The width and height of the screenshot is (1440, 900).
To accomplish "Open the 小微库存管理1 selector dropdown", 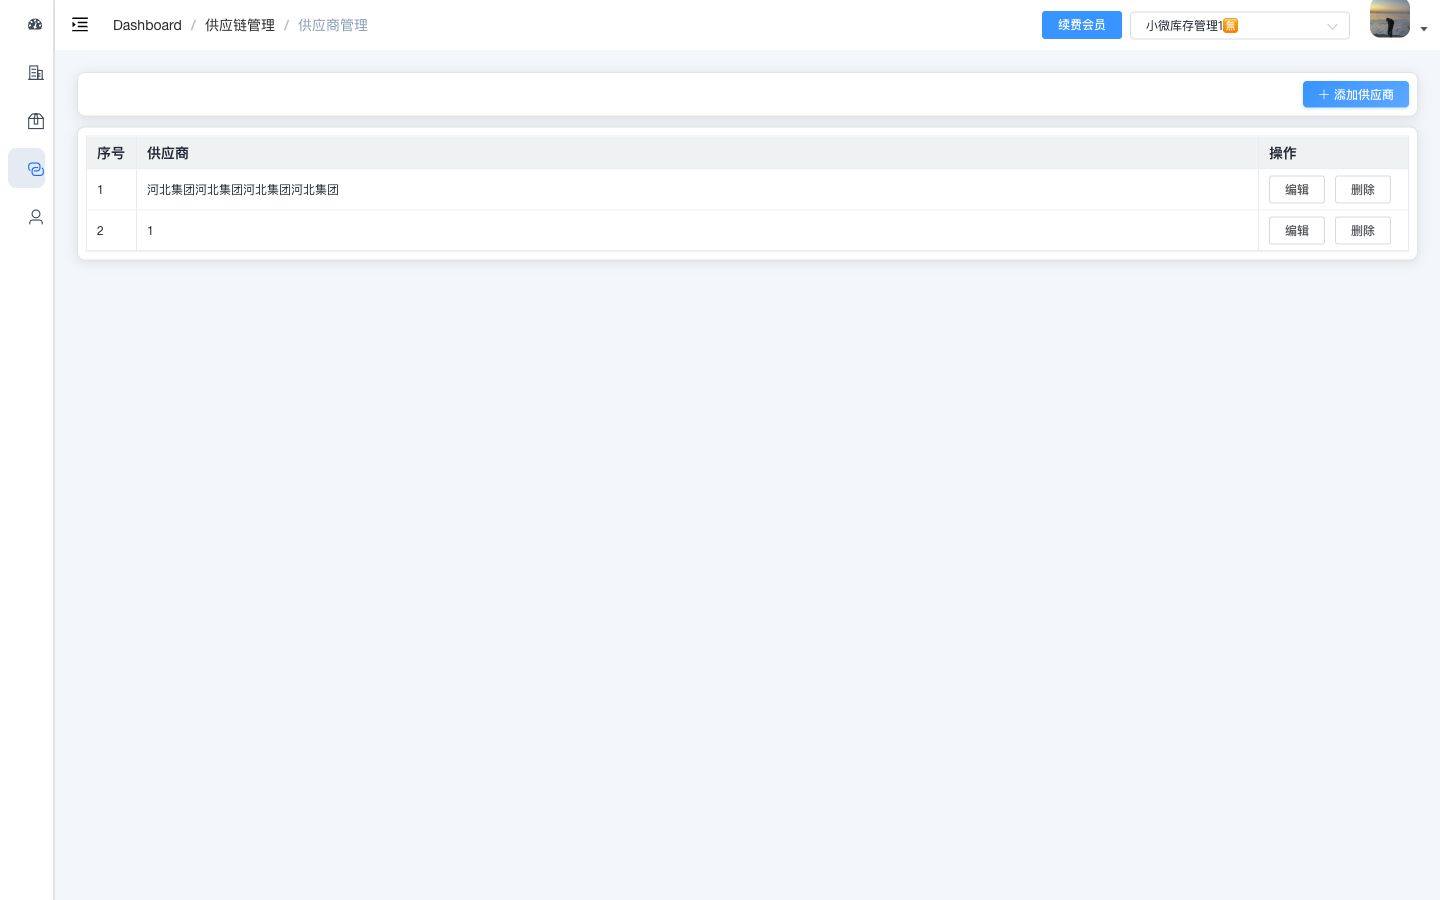I will click(x=1239, y=25).
